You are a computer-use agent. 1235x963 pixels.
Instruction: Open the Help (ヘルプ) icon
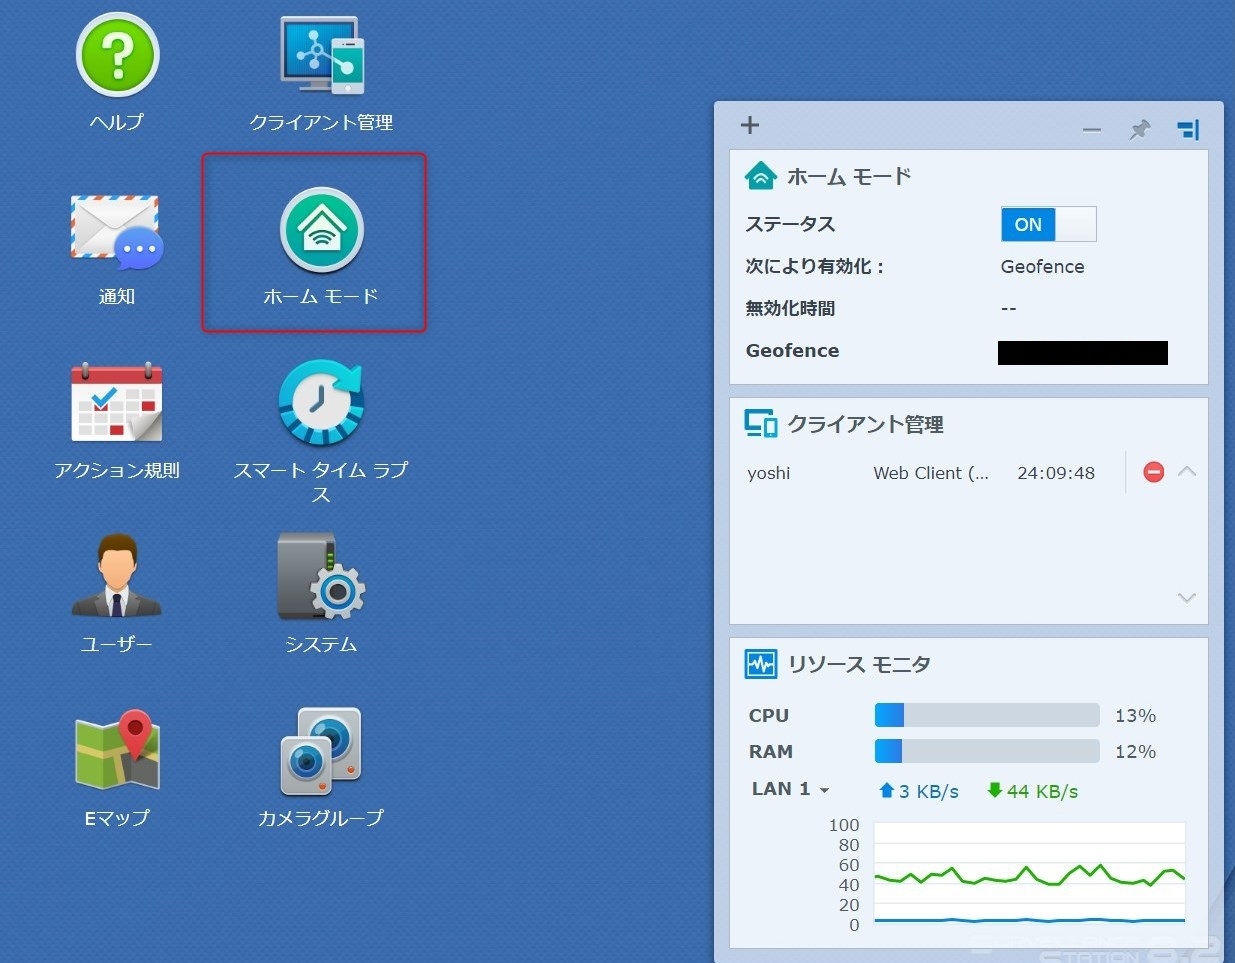[117, 56]
